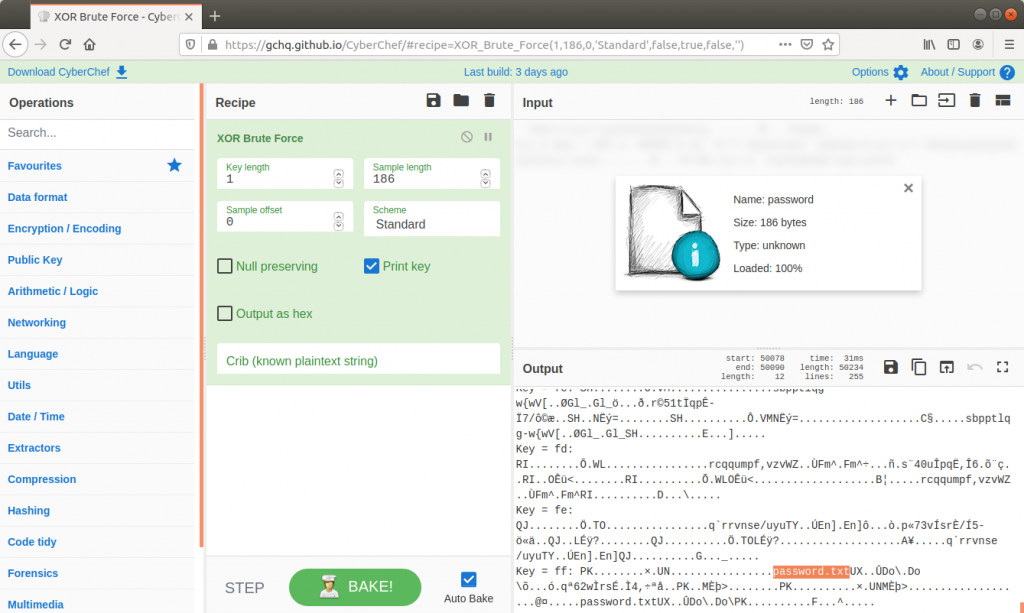This screenshot has width=1024, height=613.
Task: Uncheck Print key checkbox
Action: [x=372, y=266]
